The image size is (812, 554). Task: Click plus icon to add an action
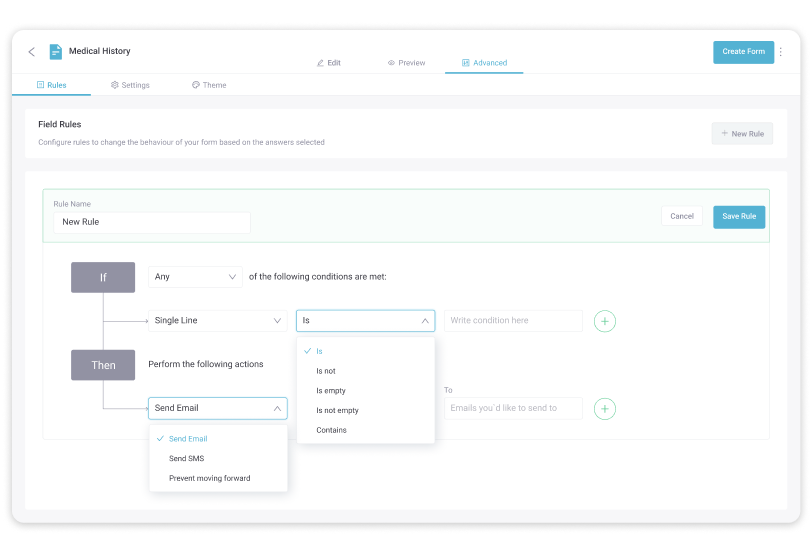click(605, 408)
